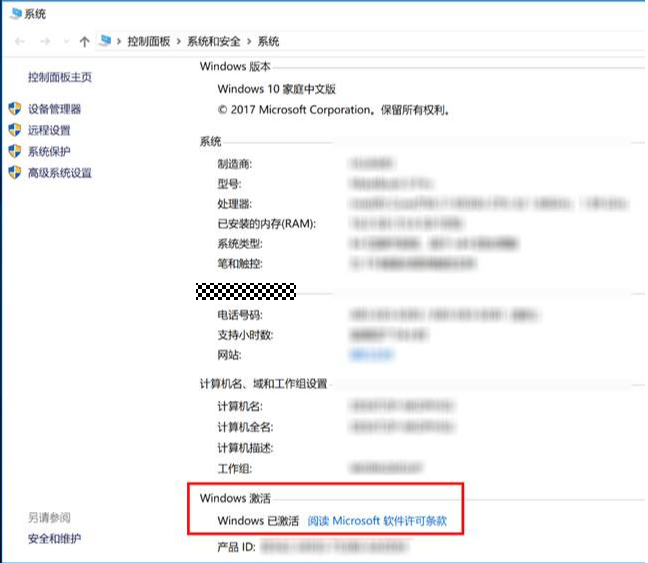Expand chevron after 系统和安全 breadcrumb

coord(251,42)
